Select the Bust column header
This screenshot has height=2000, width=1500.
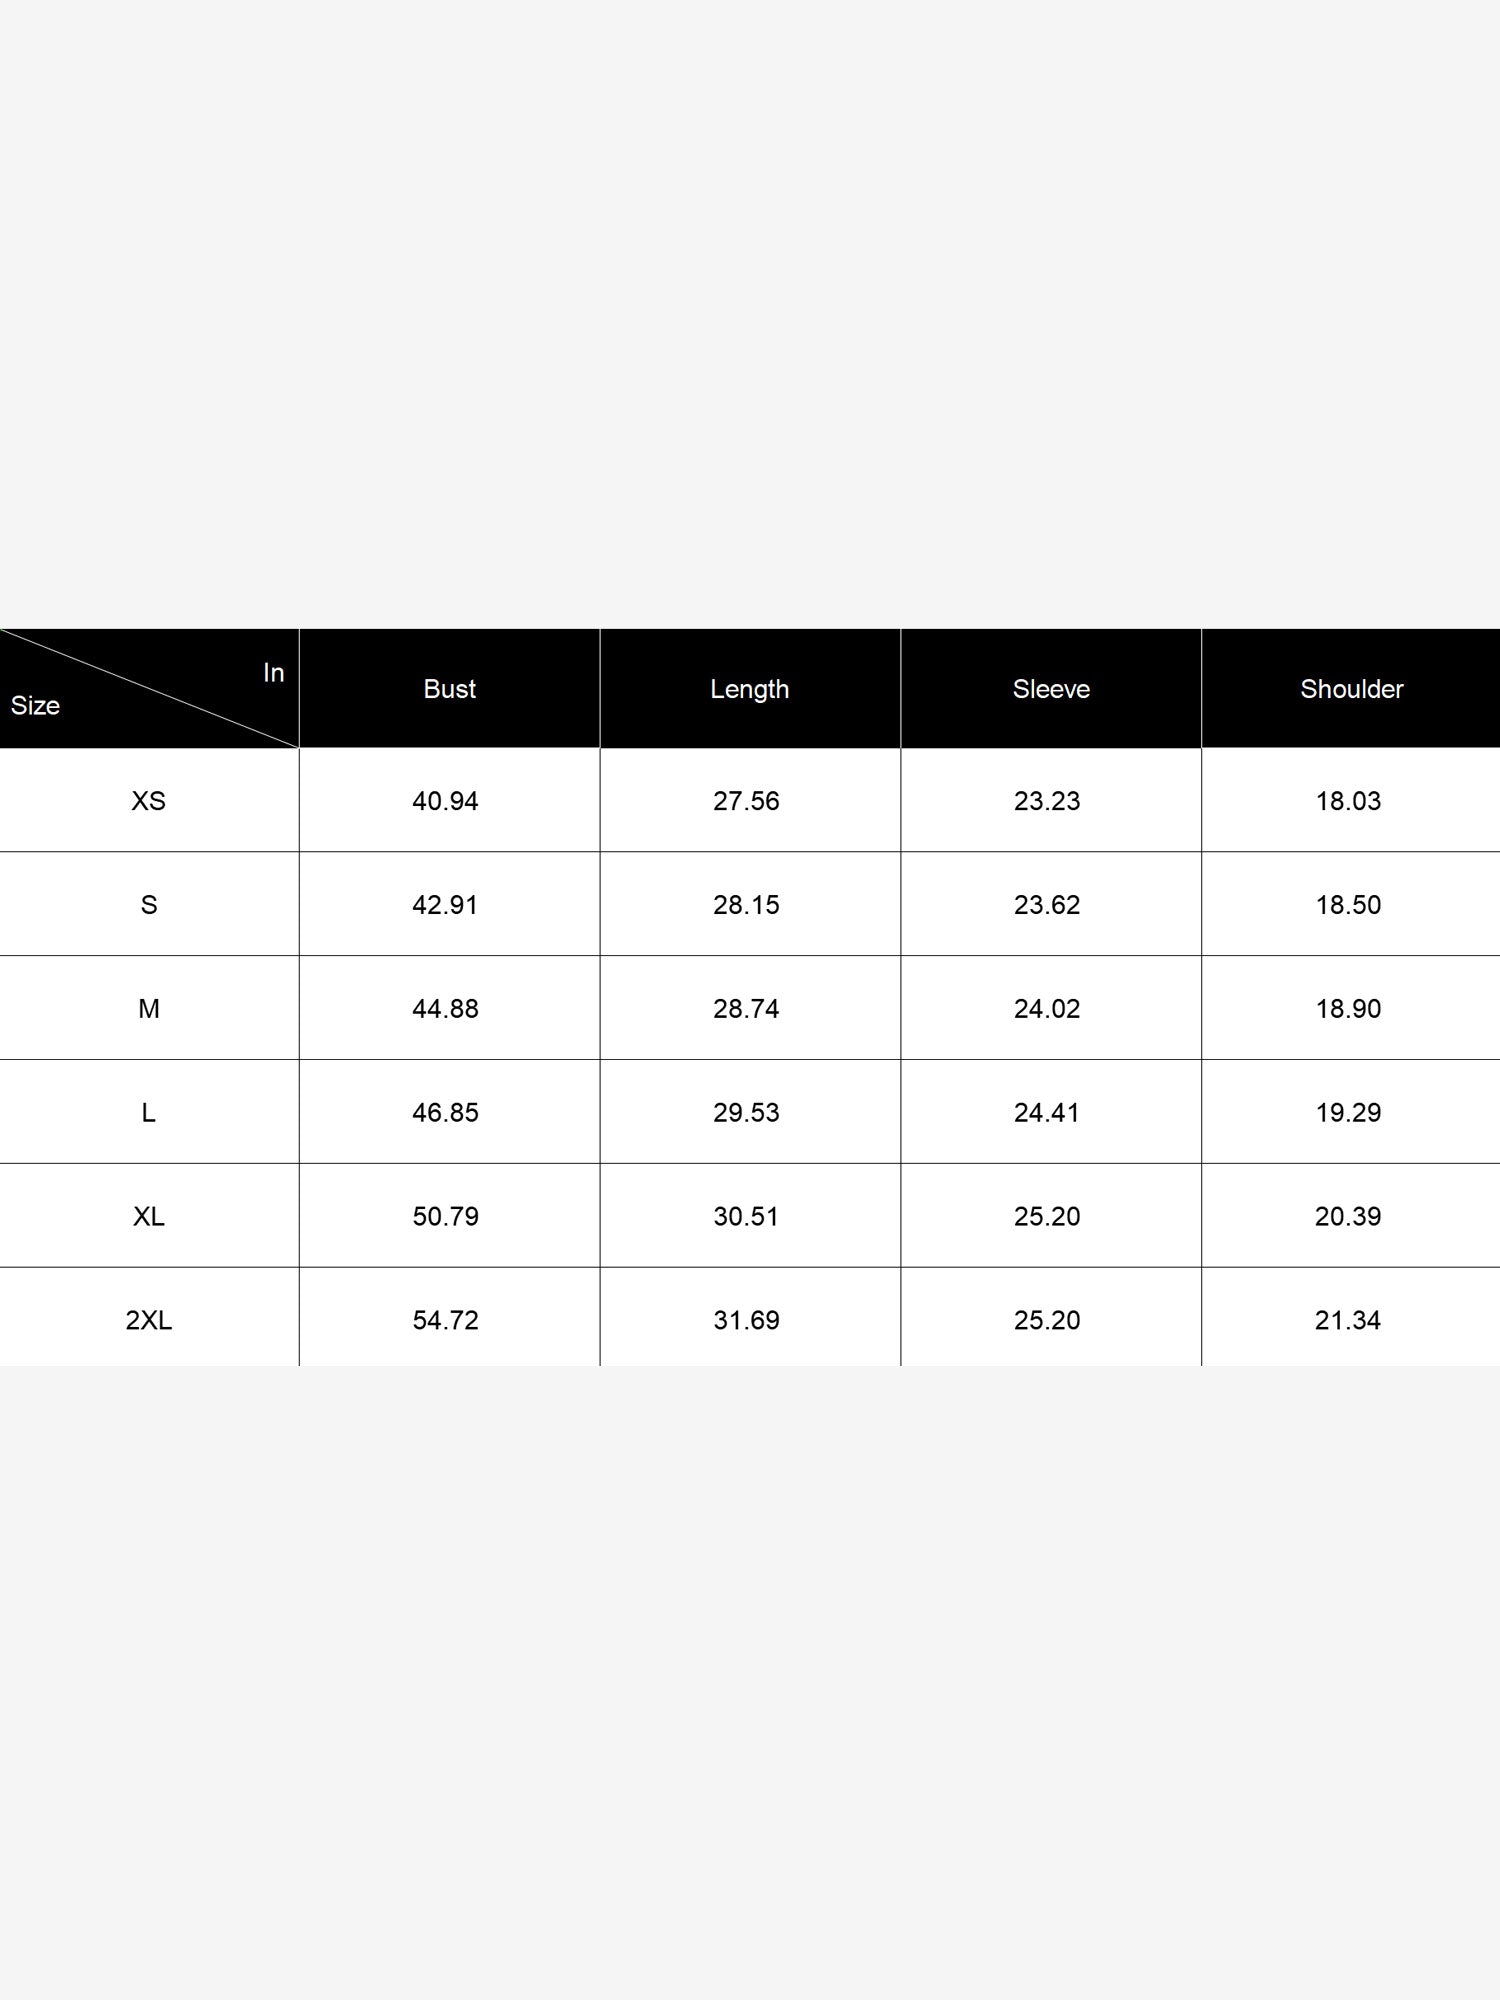pyautogui.click(x=449, y=689)
